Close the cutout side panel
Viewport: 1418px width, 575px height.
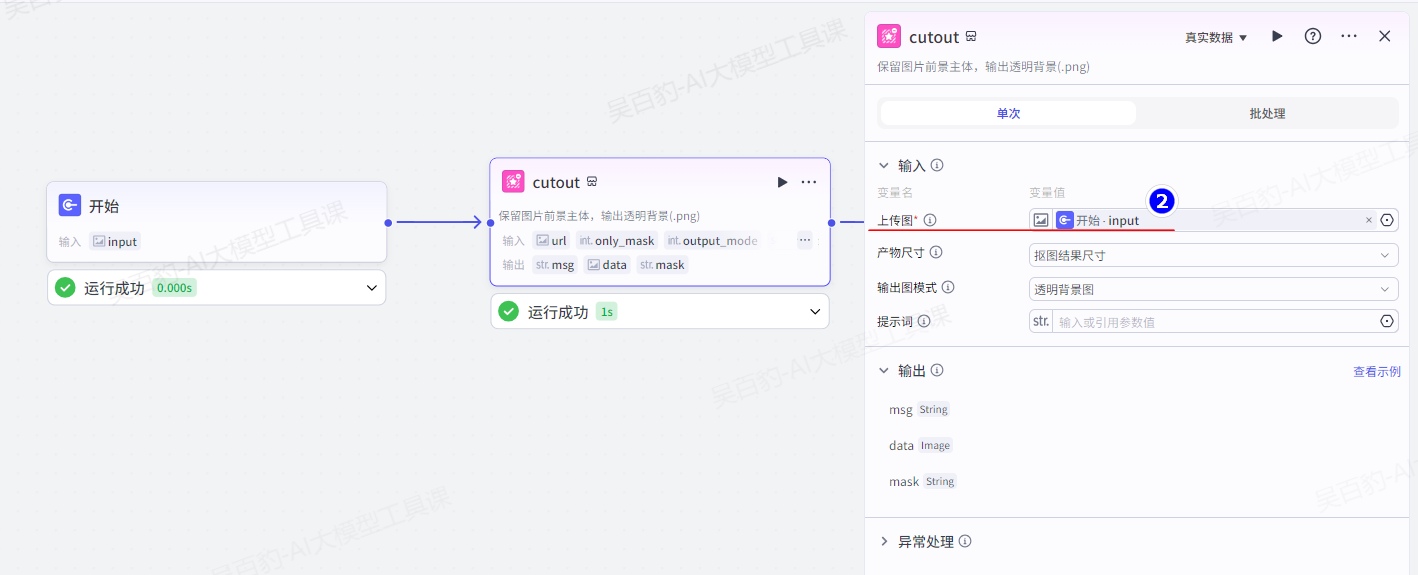click(x=1385, y=36)
